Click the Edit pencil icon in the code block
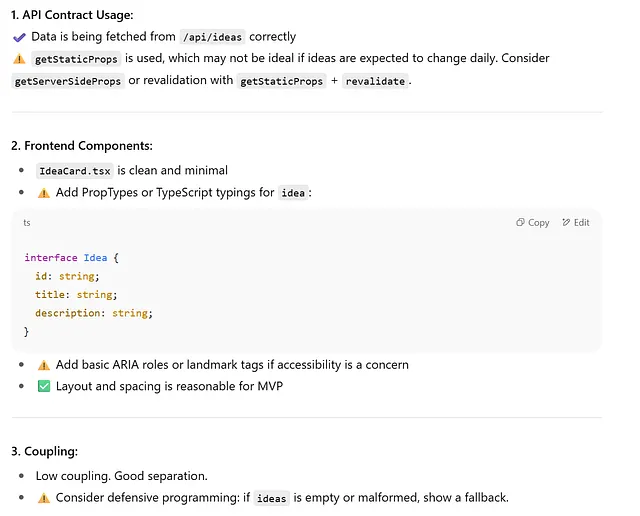This screenshot has width=640, height=516. point(567,223)
